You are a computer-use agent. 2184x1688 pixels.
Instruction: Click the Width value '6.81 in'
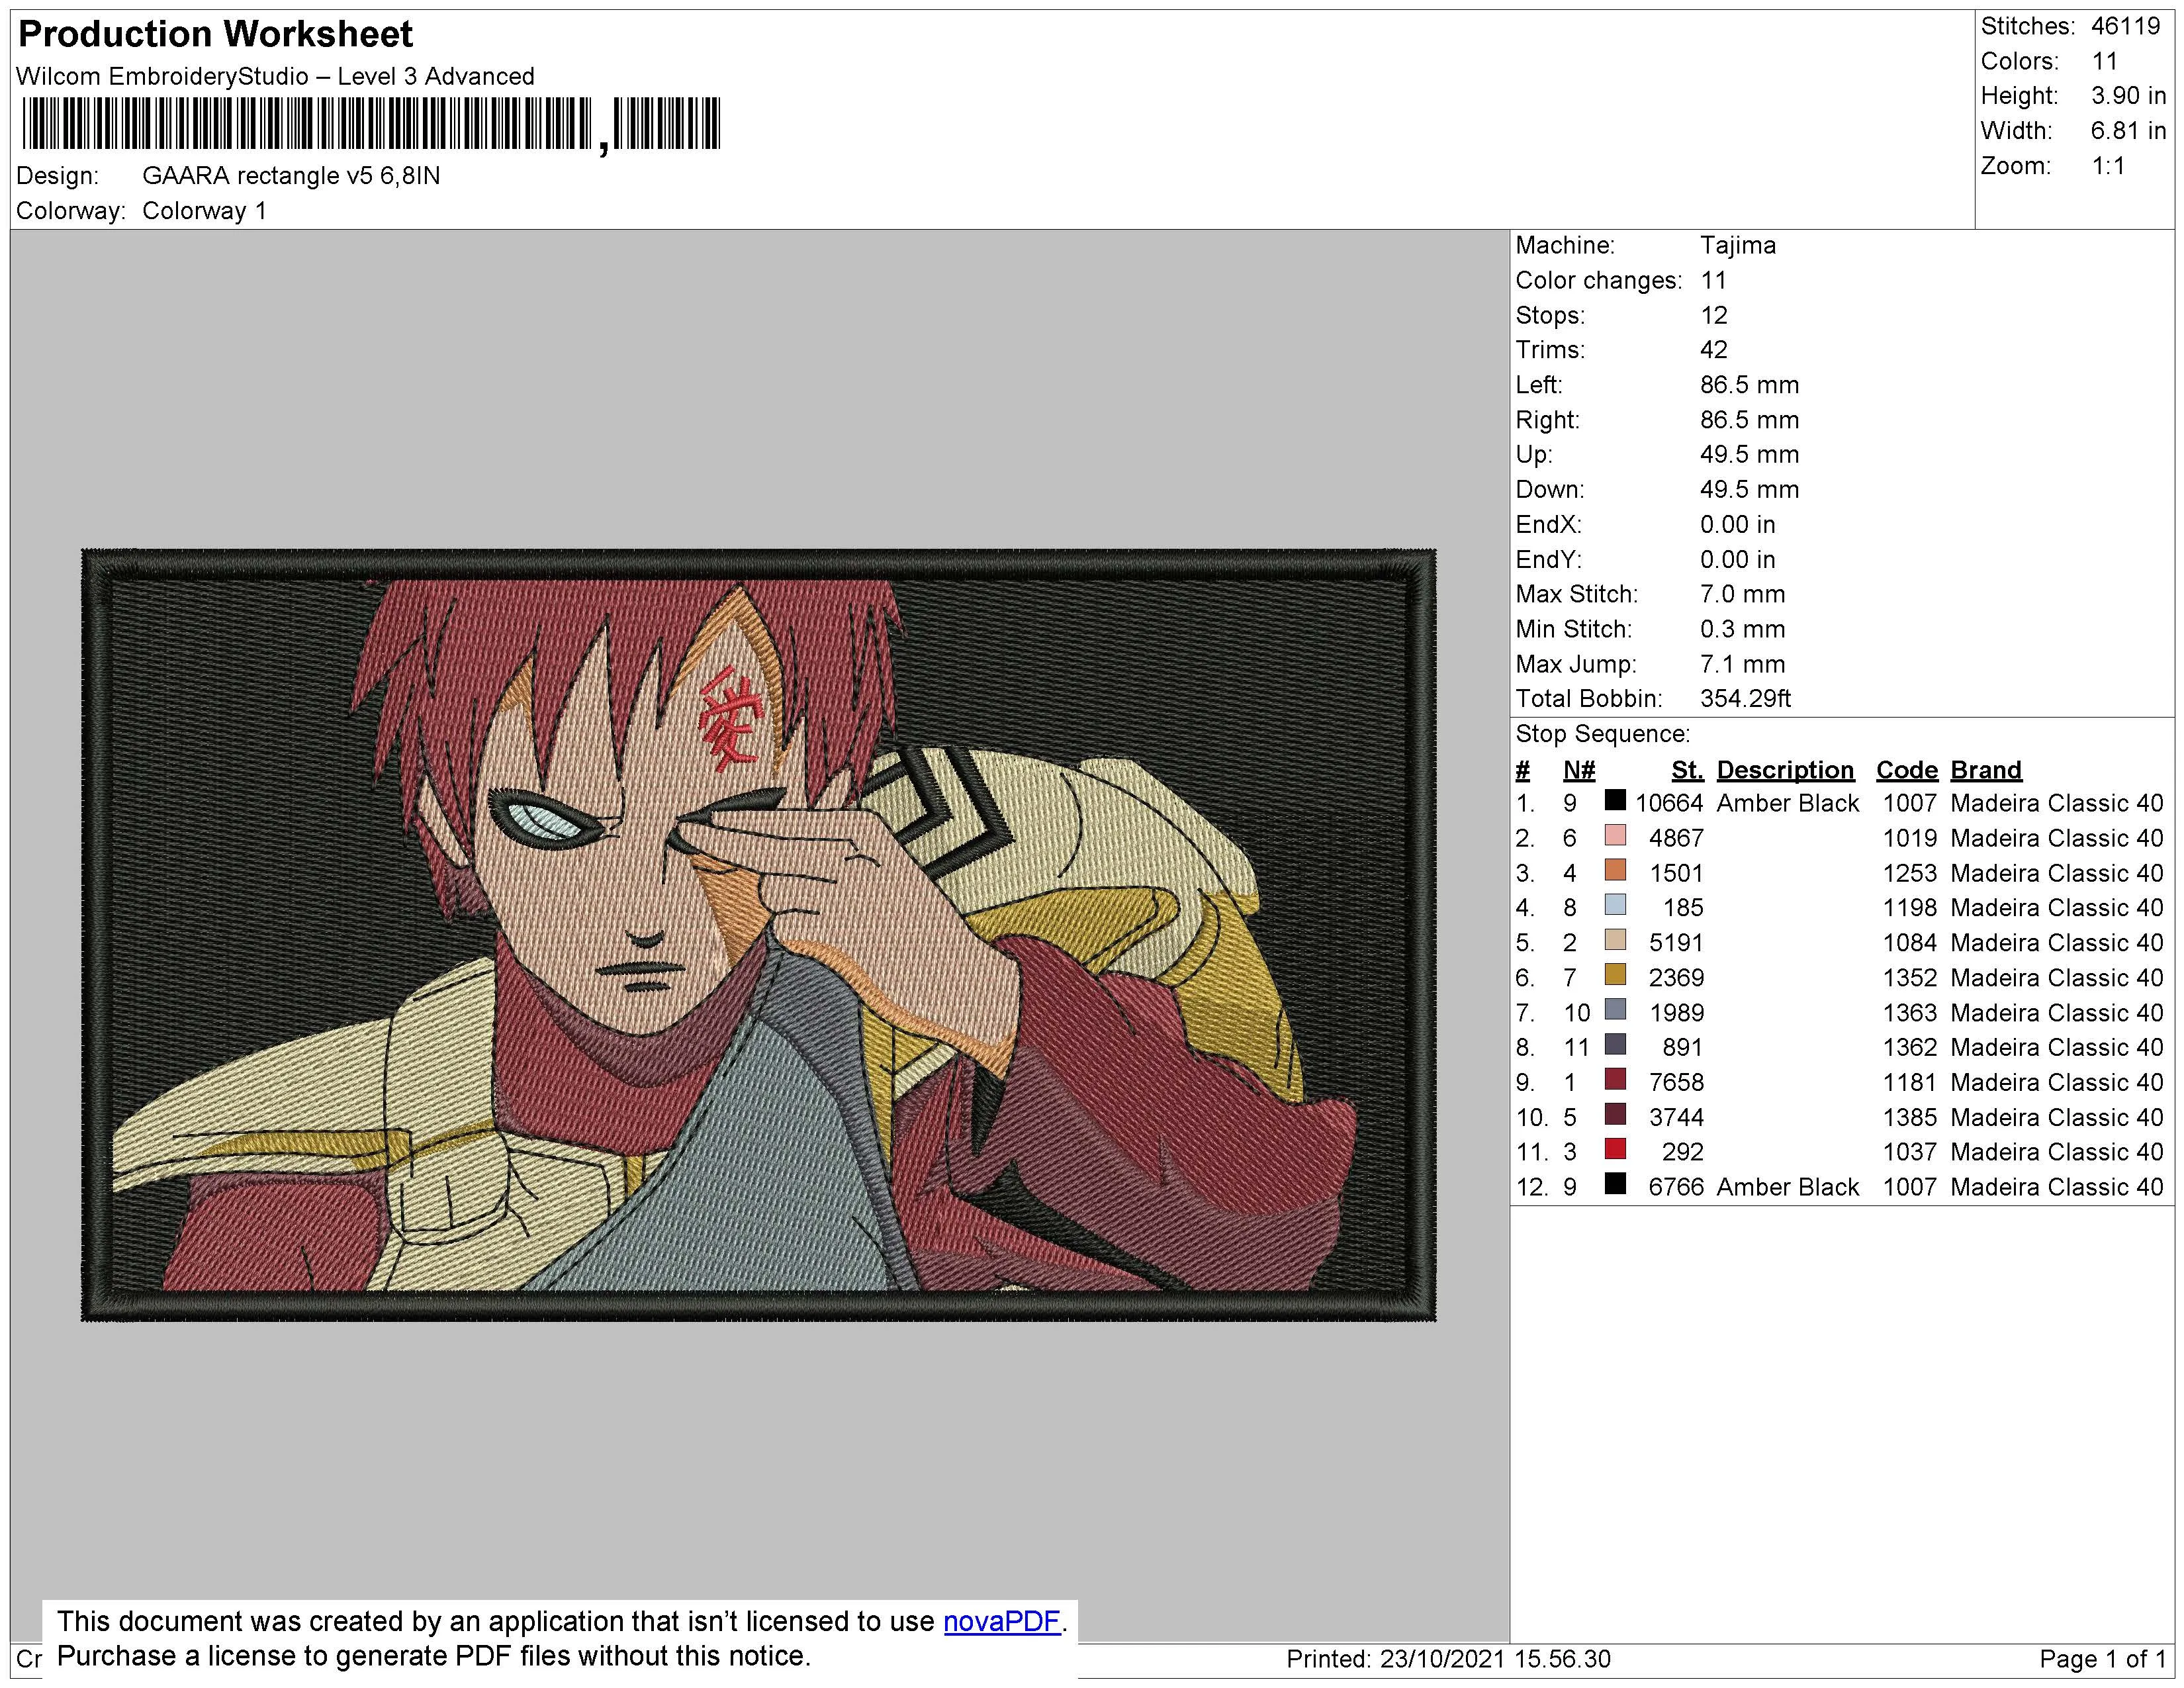2128,131
